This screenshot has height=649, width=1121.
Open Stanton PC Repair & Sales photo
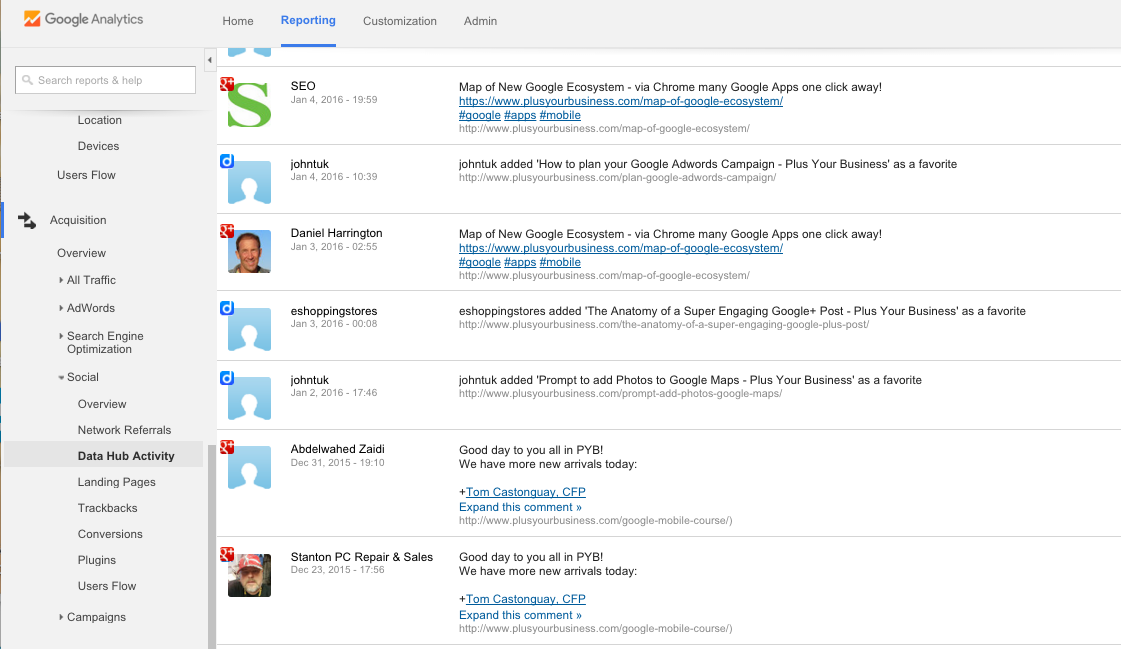coord(250,575)
